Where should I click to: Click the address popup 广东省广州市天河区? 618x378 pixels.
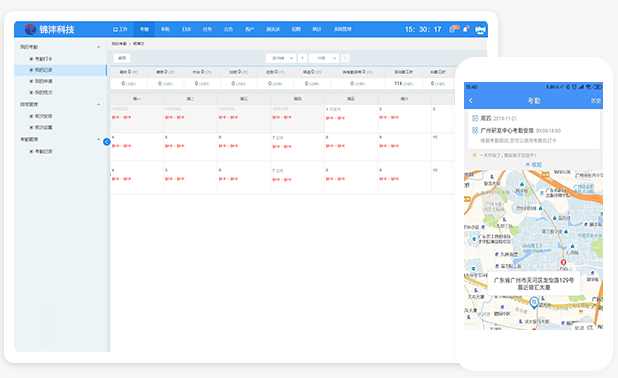(534, 284)
